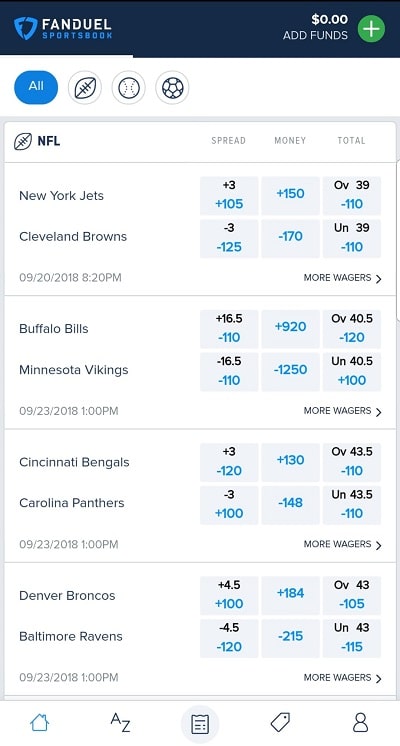
Task: Select the football sport filter icon
Action: 85,88
